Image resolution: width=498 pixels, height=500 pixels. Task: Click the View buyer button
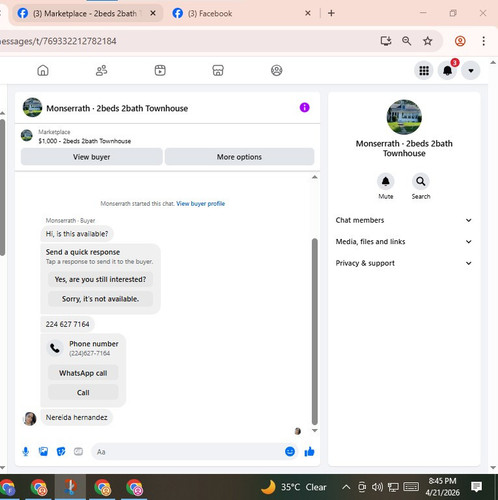tap(92, 157)
